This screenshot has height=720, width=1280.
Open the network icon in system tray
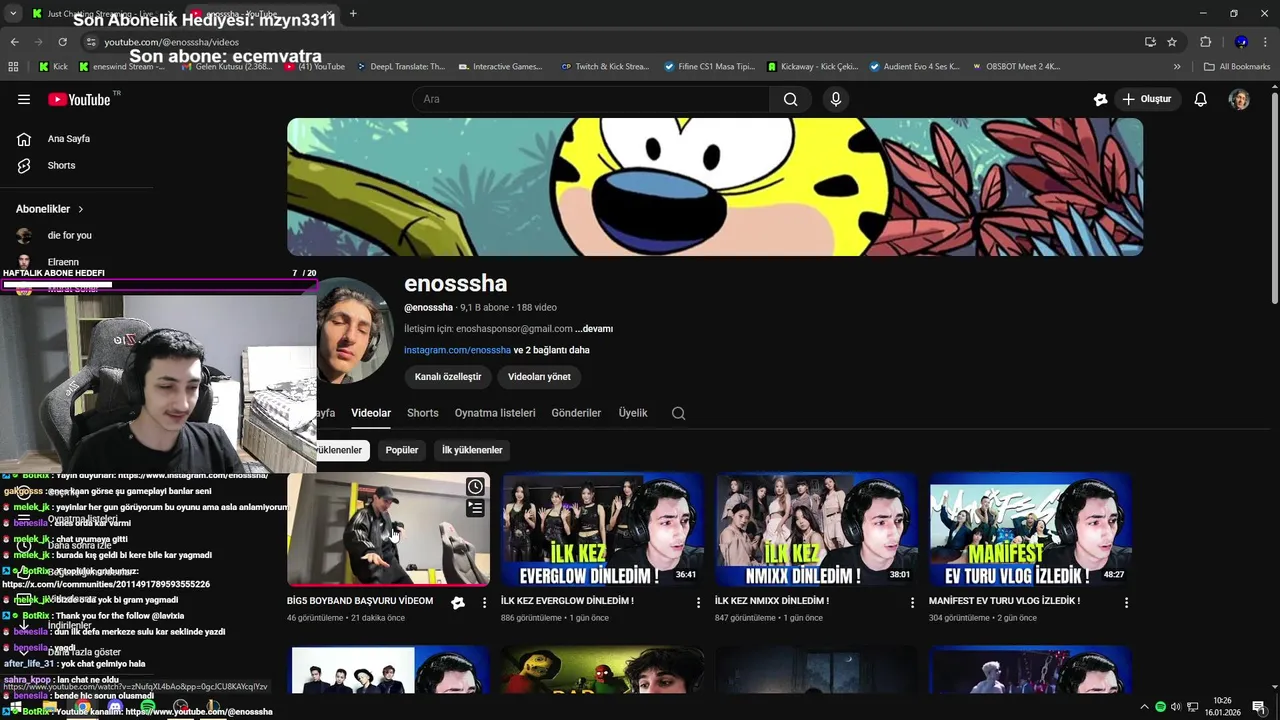1192,707
